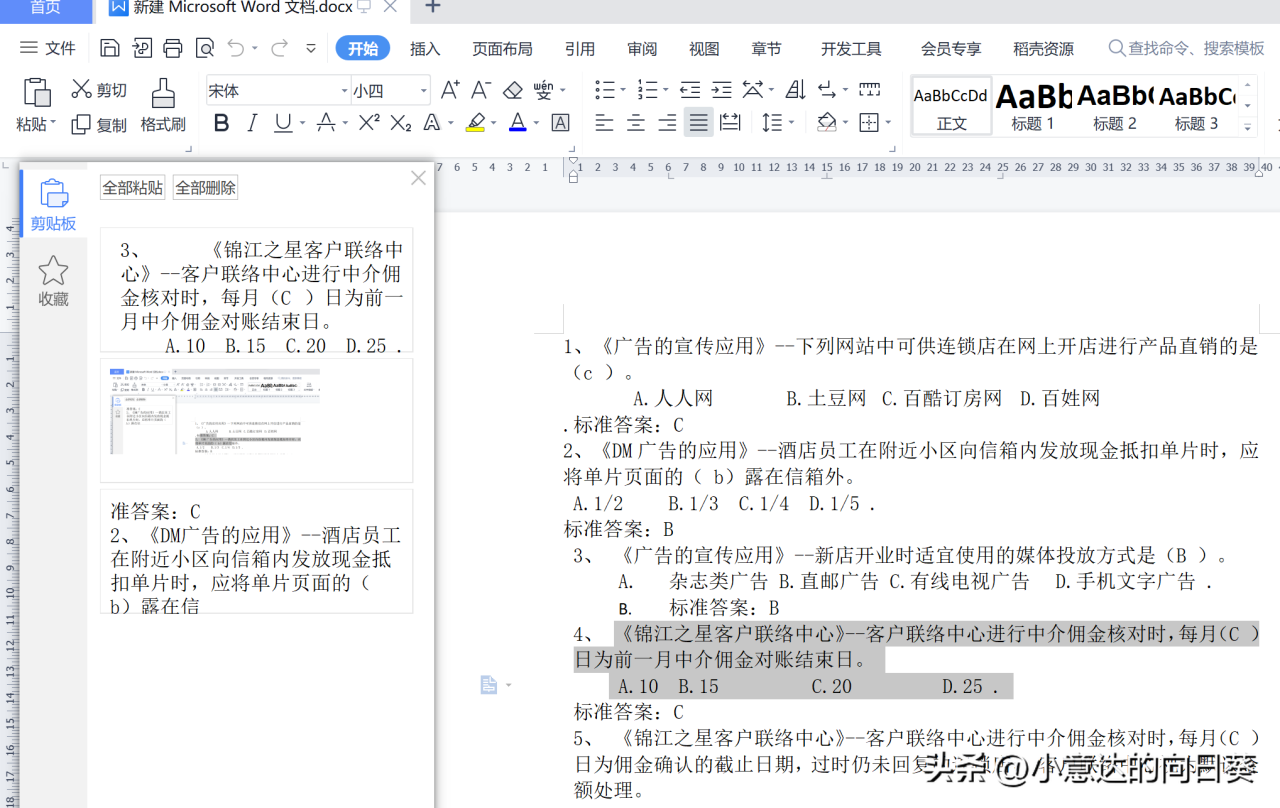Screen dimensions: 1280x808
Task: Open the bullet list dropdown arrow
Action: pos(623,91)
